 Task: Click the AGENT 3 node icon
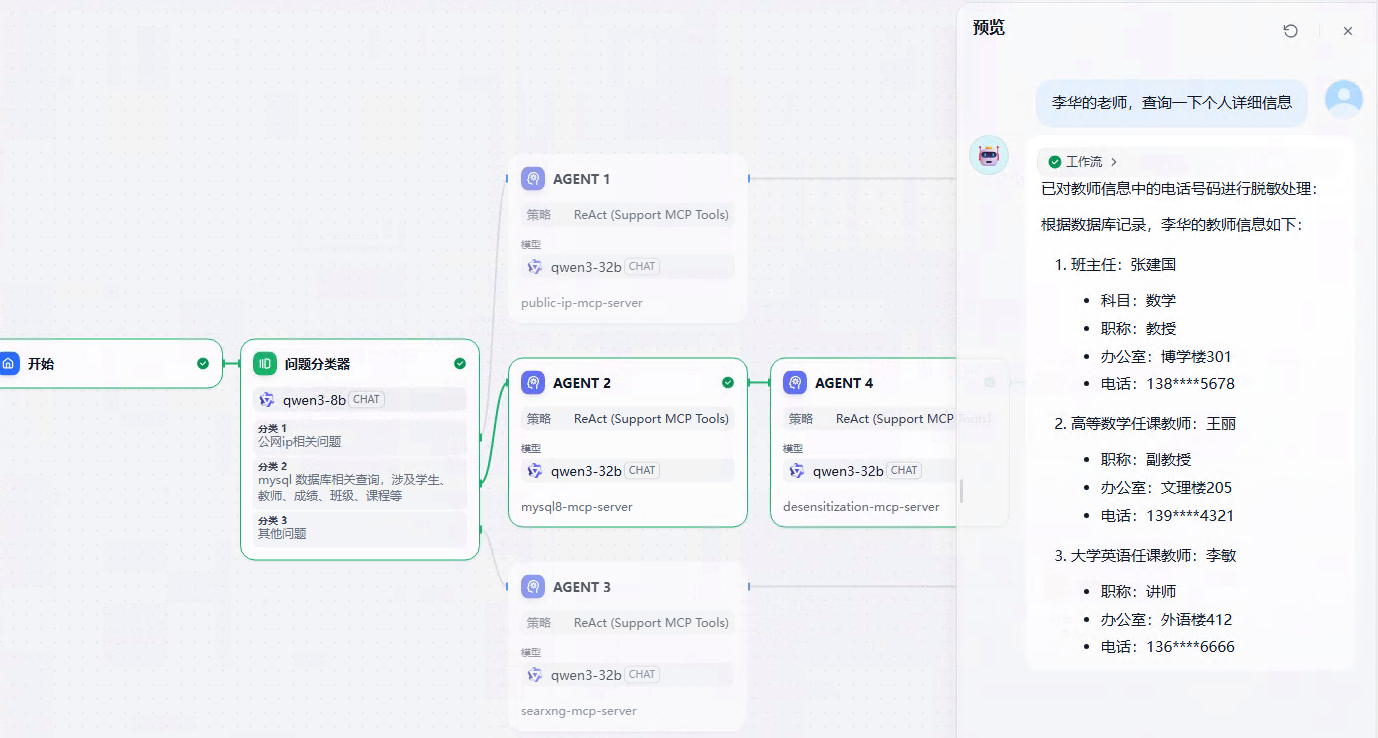coord(533,587)
